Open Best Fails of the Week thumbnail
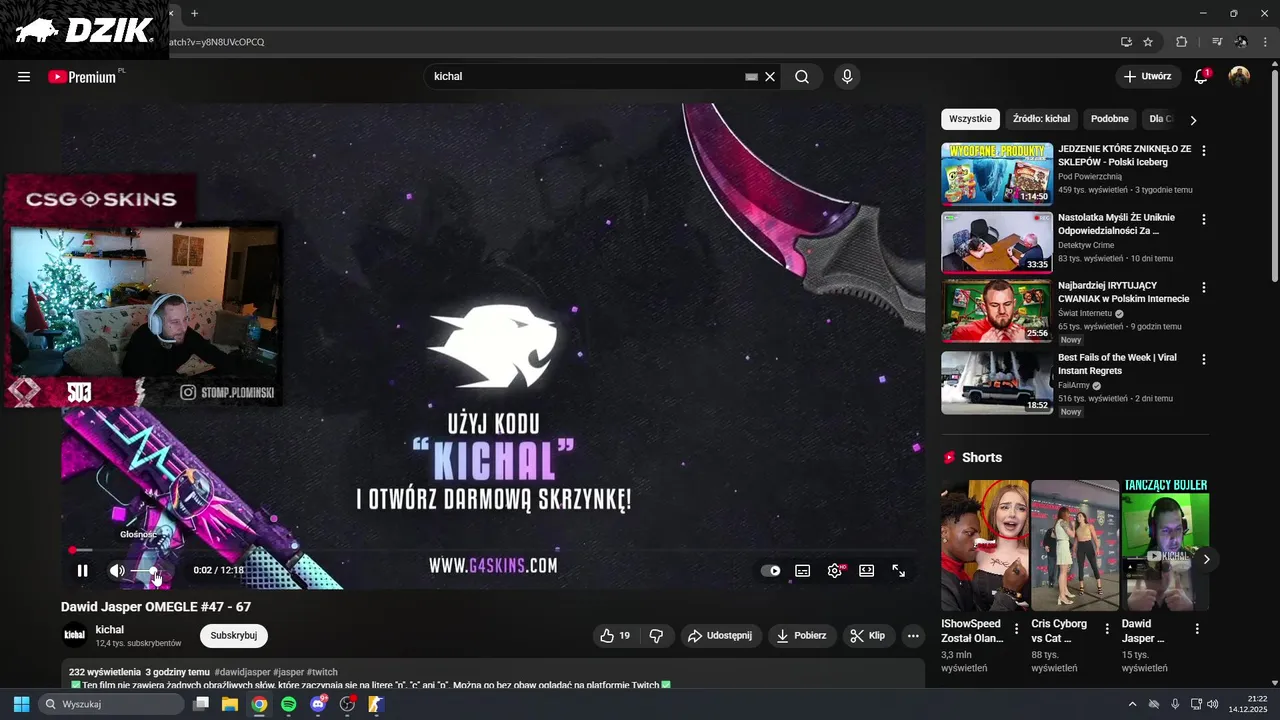Viewport: 1280px width, 720px height. 997,382
